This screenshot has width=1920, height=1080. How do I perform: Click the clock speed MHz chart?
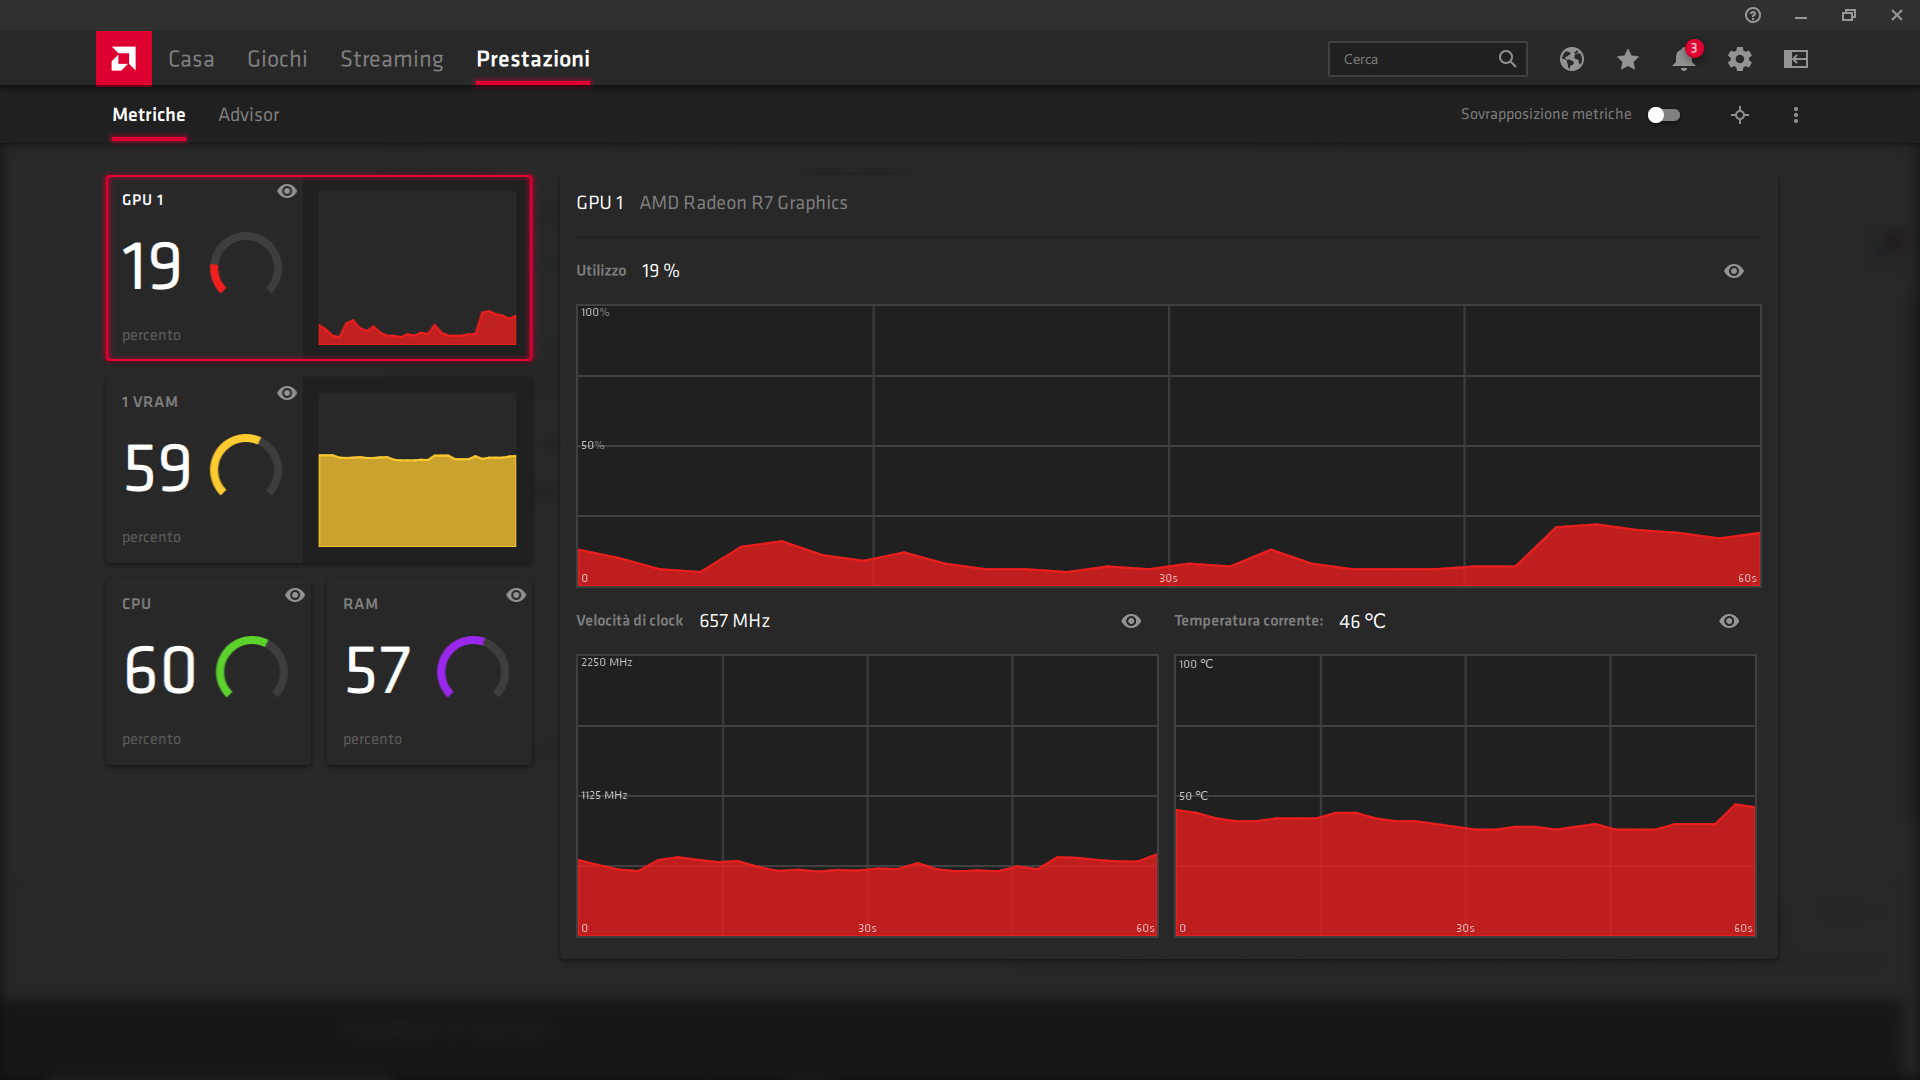tap(867, 795)
